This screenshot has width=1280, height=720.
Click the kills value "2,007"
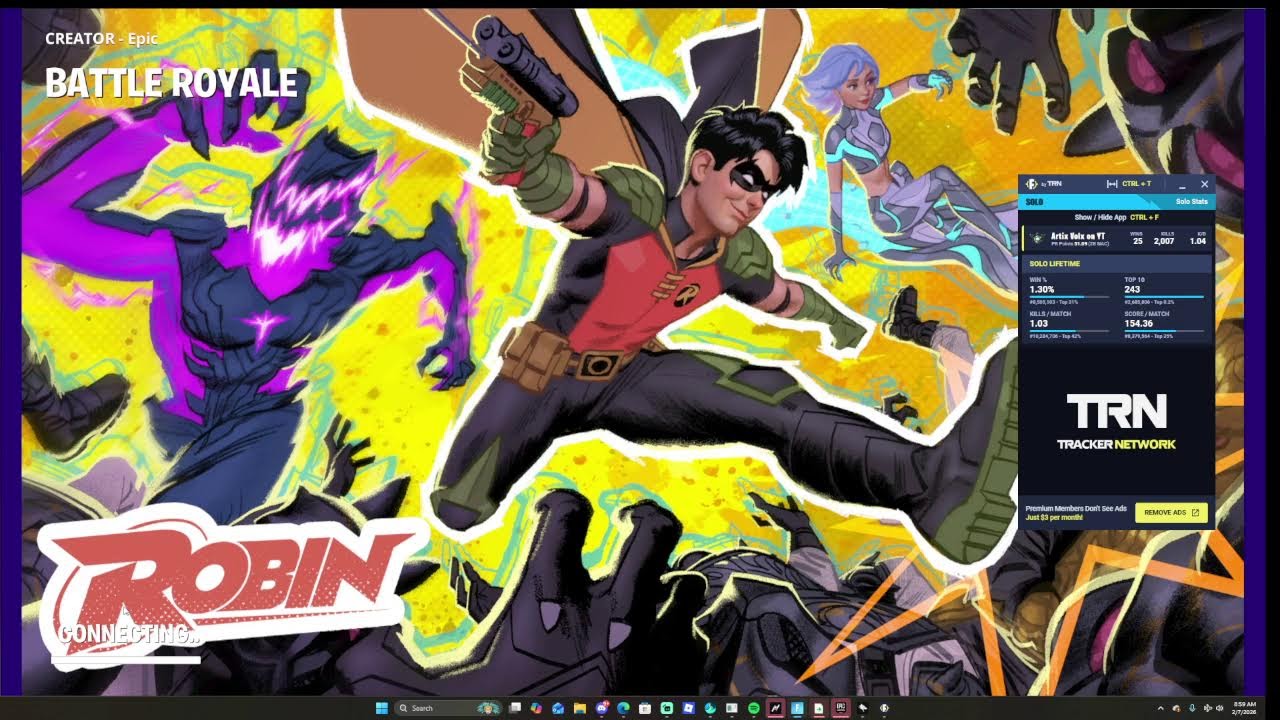1164,241
